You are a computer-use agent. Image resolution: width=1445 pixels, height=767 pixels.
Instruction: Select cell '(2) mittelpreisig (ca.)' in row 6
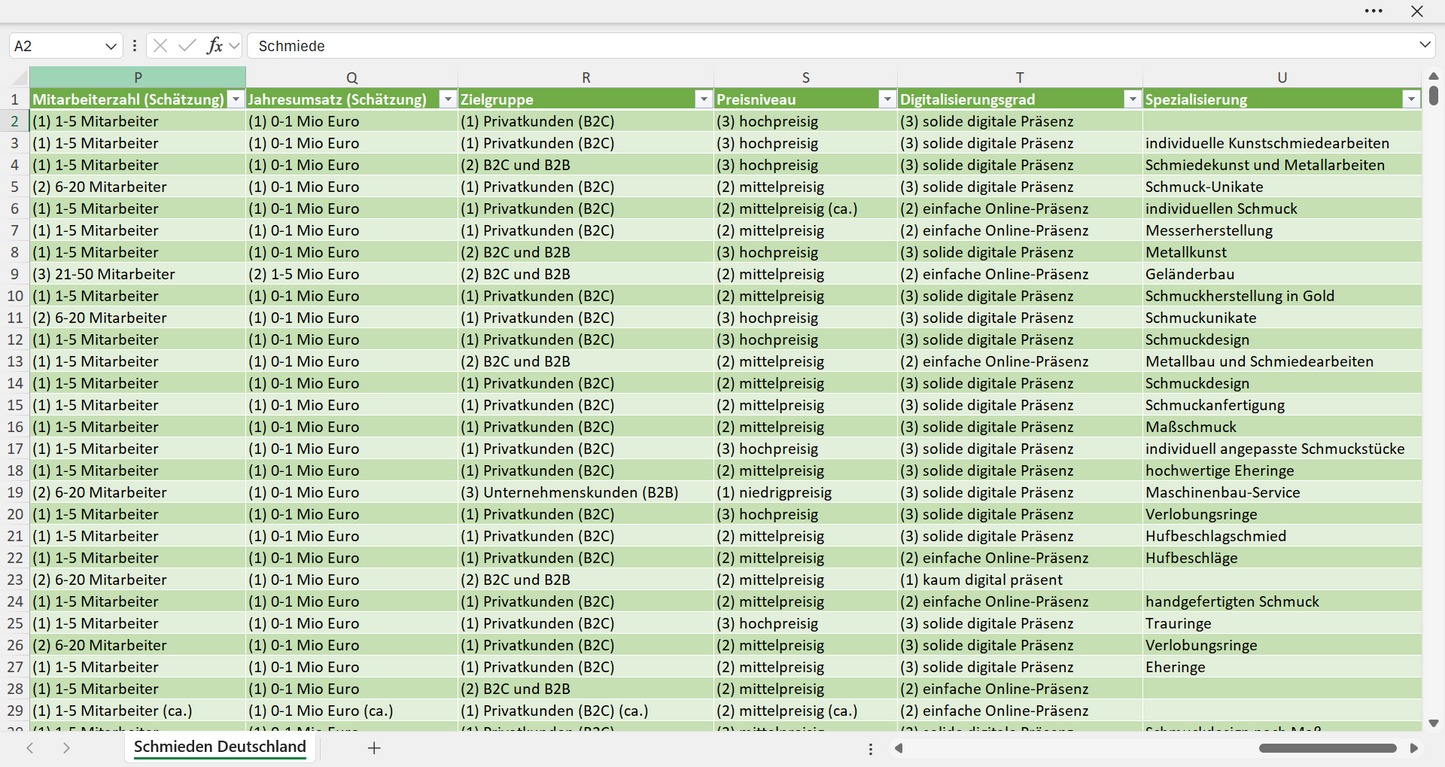pos(805,208)
